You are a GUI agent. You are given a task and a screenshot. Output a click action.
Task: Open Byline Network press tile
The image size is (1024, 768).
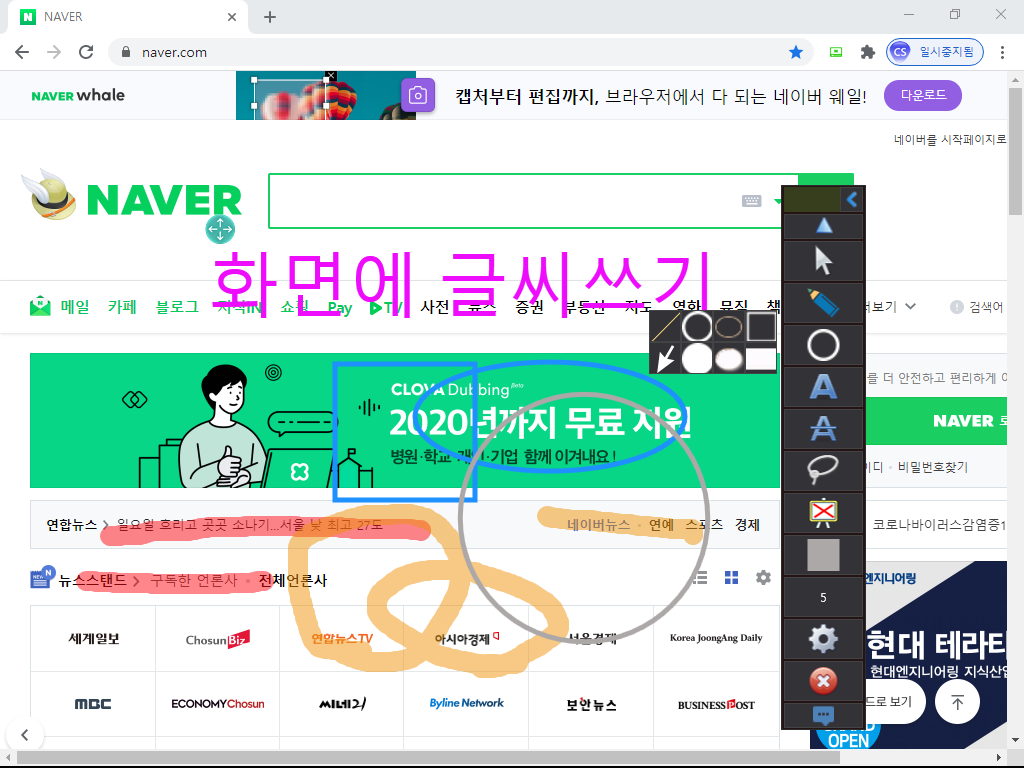pos(466,704)
